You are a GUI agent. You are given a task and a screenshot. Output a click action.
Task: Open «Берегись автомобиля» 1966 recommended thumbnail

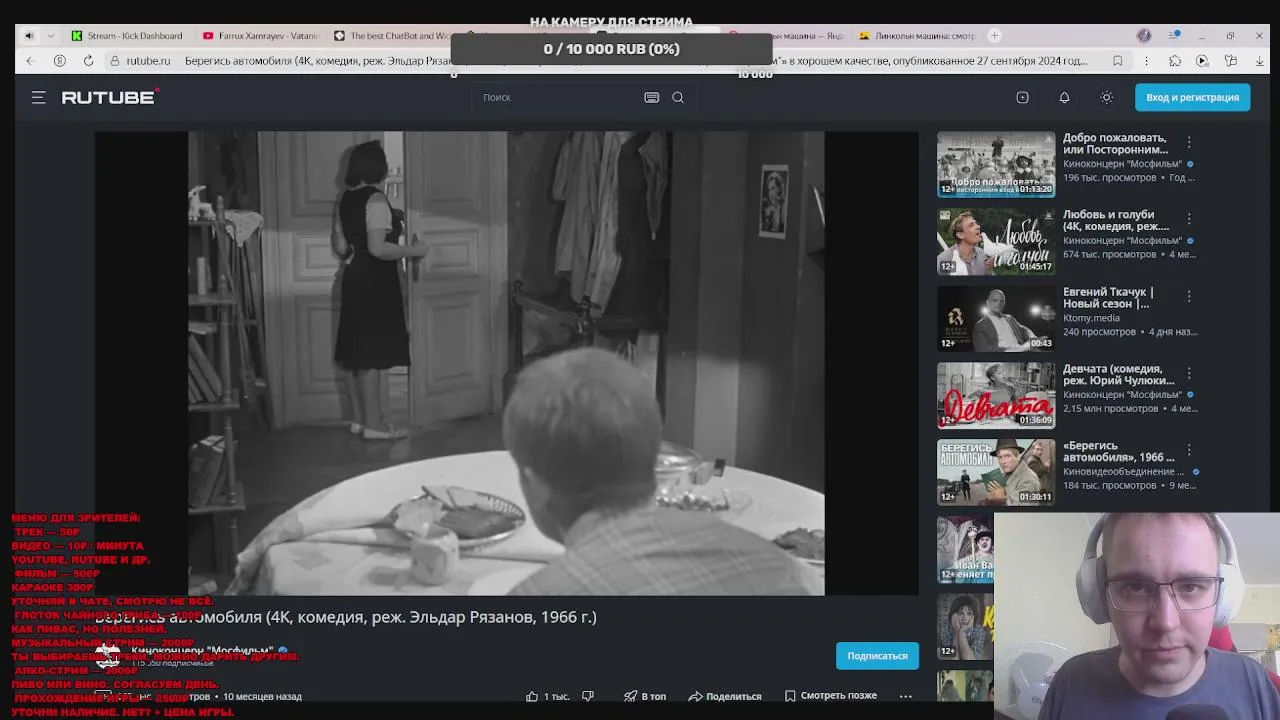996,472
